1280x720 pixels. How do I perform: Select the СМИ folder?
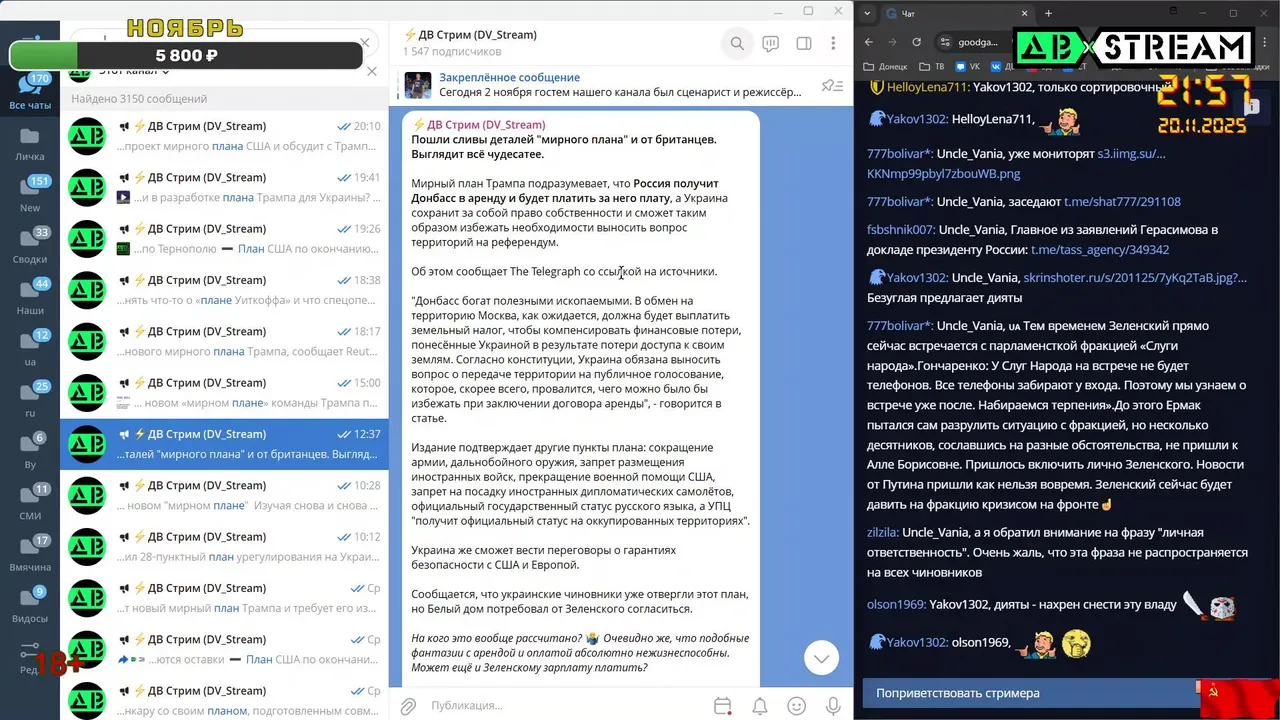tap(30, 503)
